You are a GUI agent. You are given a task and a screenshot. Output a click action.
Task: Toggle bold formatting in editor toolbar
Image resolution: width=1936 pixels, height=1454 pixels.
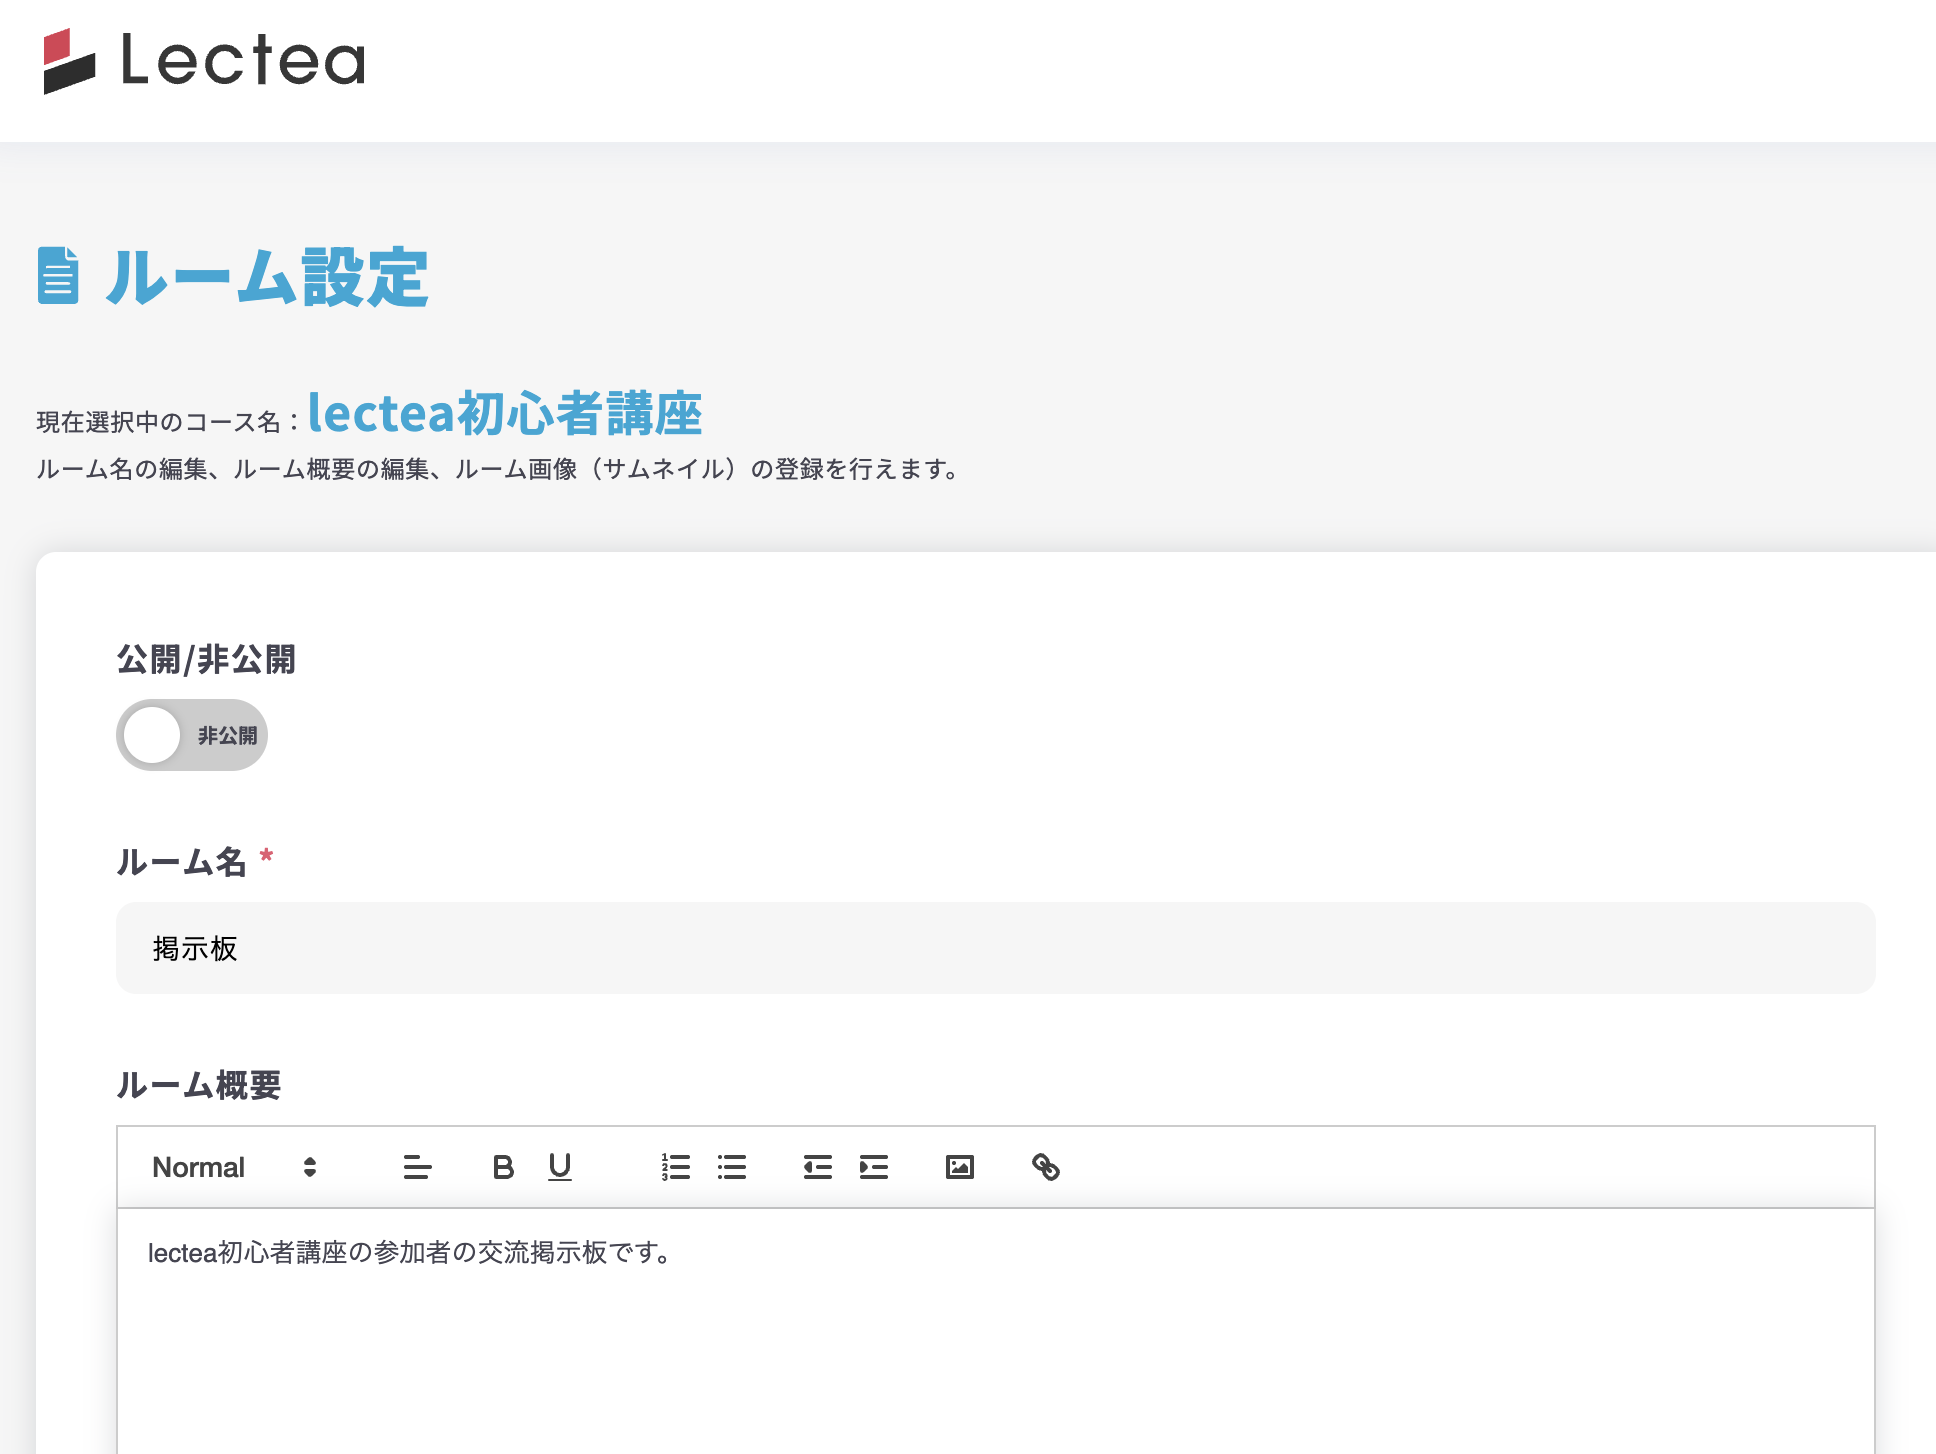pos(503,1167)
